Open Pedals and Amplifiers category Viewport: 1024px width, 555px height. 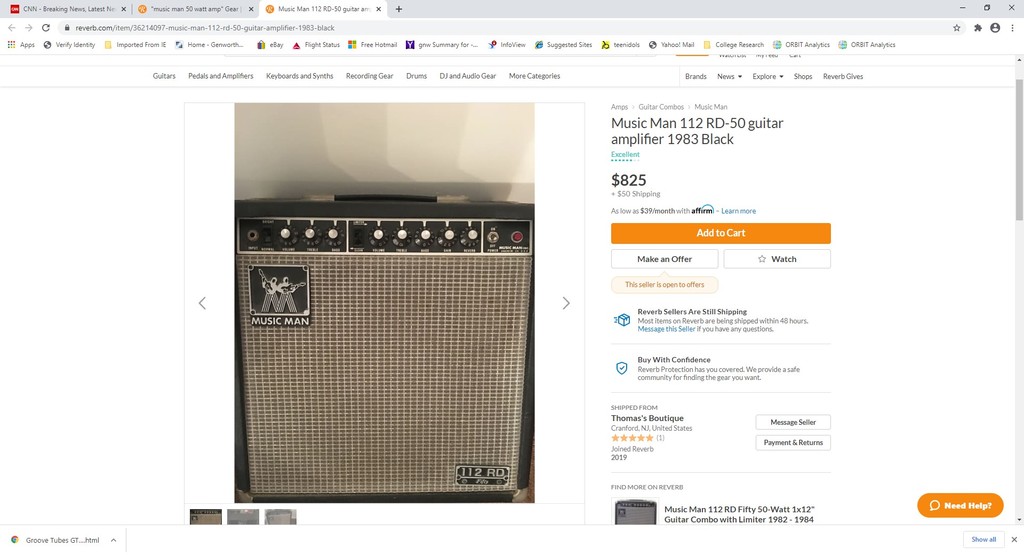point(221,76)
